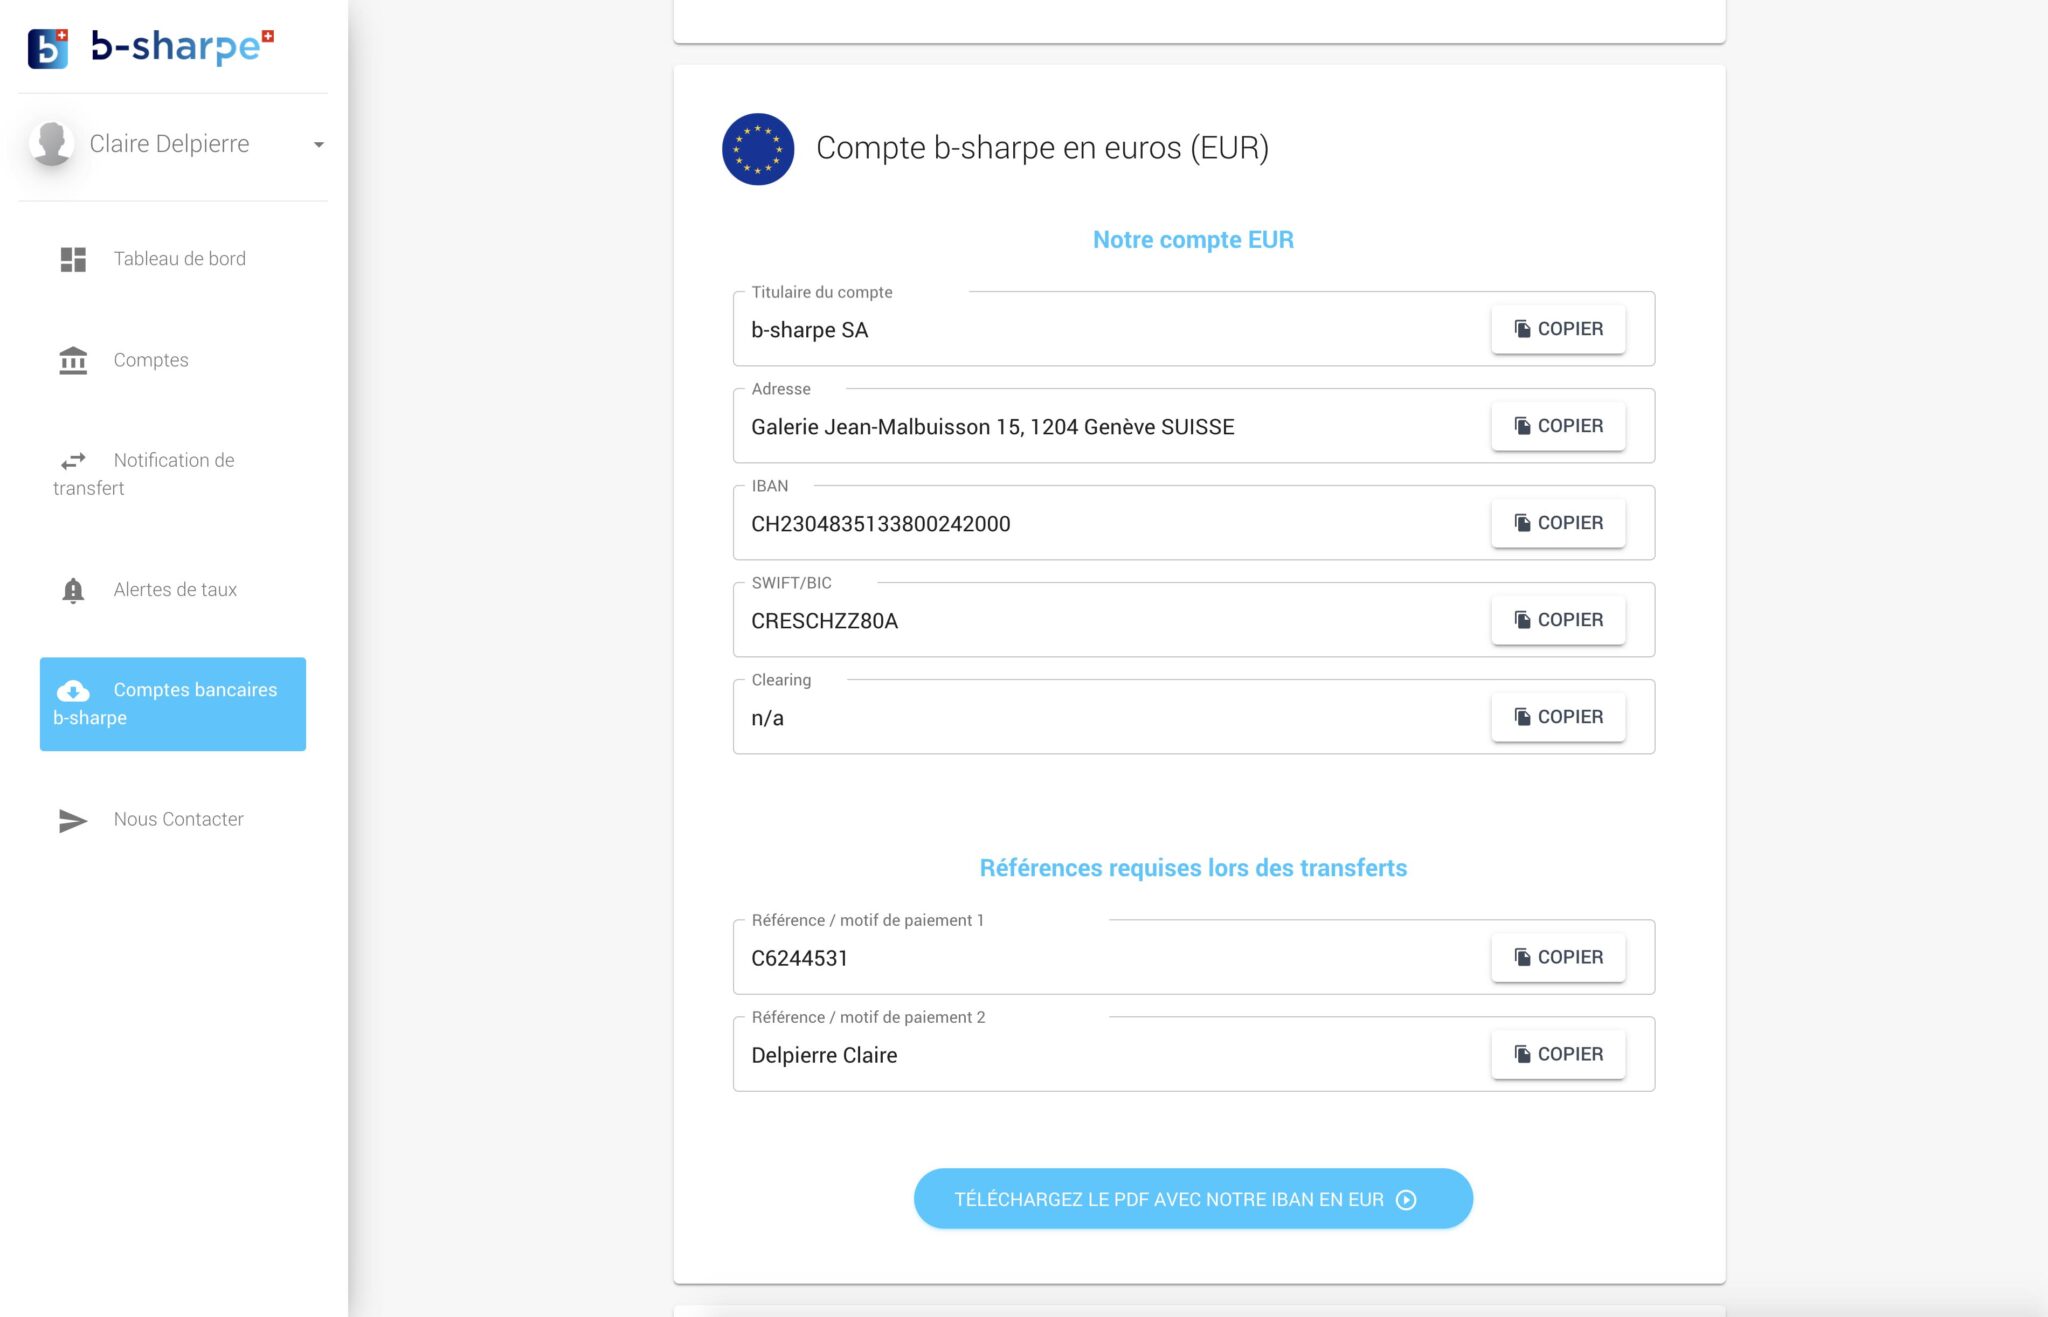
Task: Click the Claire Delpierre user name
Action: coord(169,144)
